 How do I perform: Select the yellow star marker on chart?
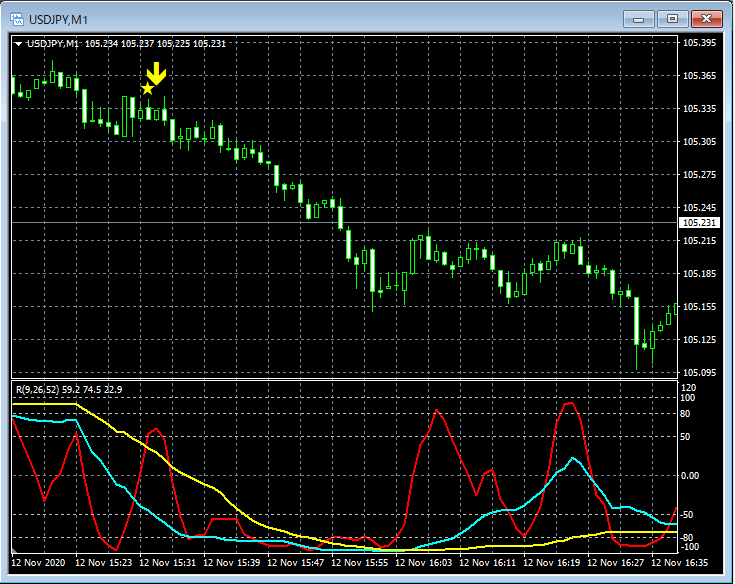tap(148, 89)
